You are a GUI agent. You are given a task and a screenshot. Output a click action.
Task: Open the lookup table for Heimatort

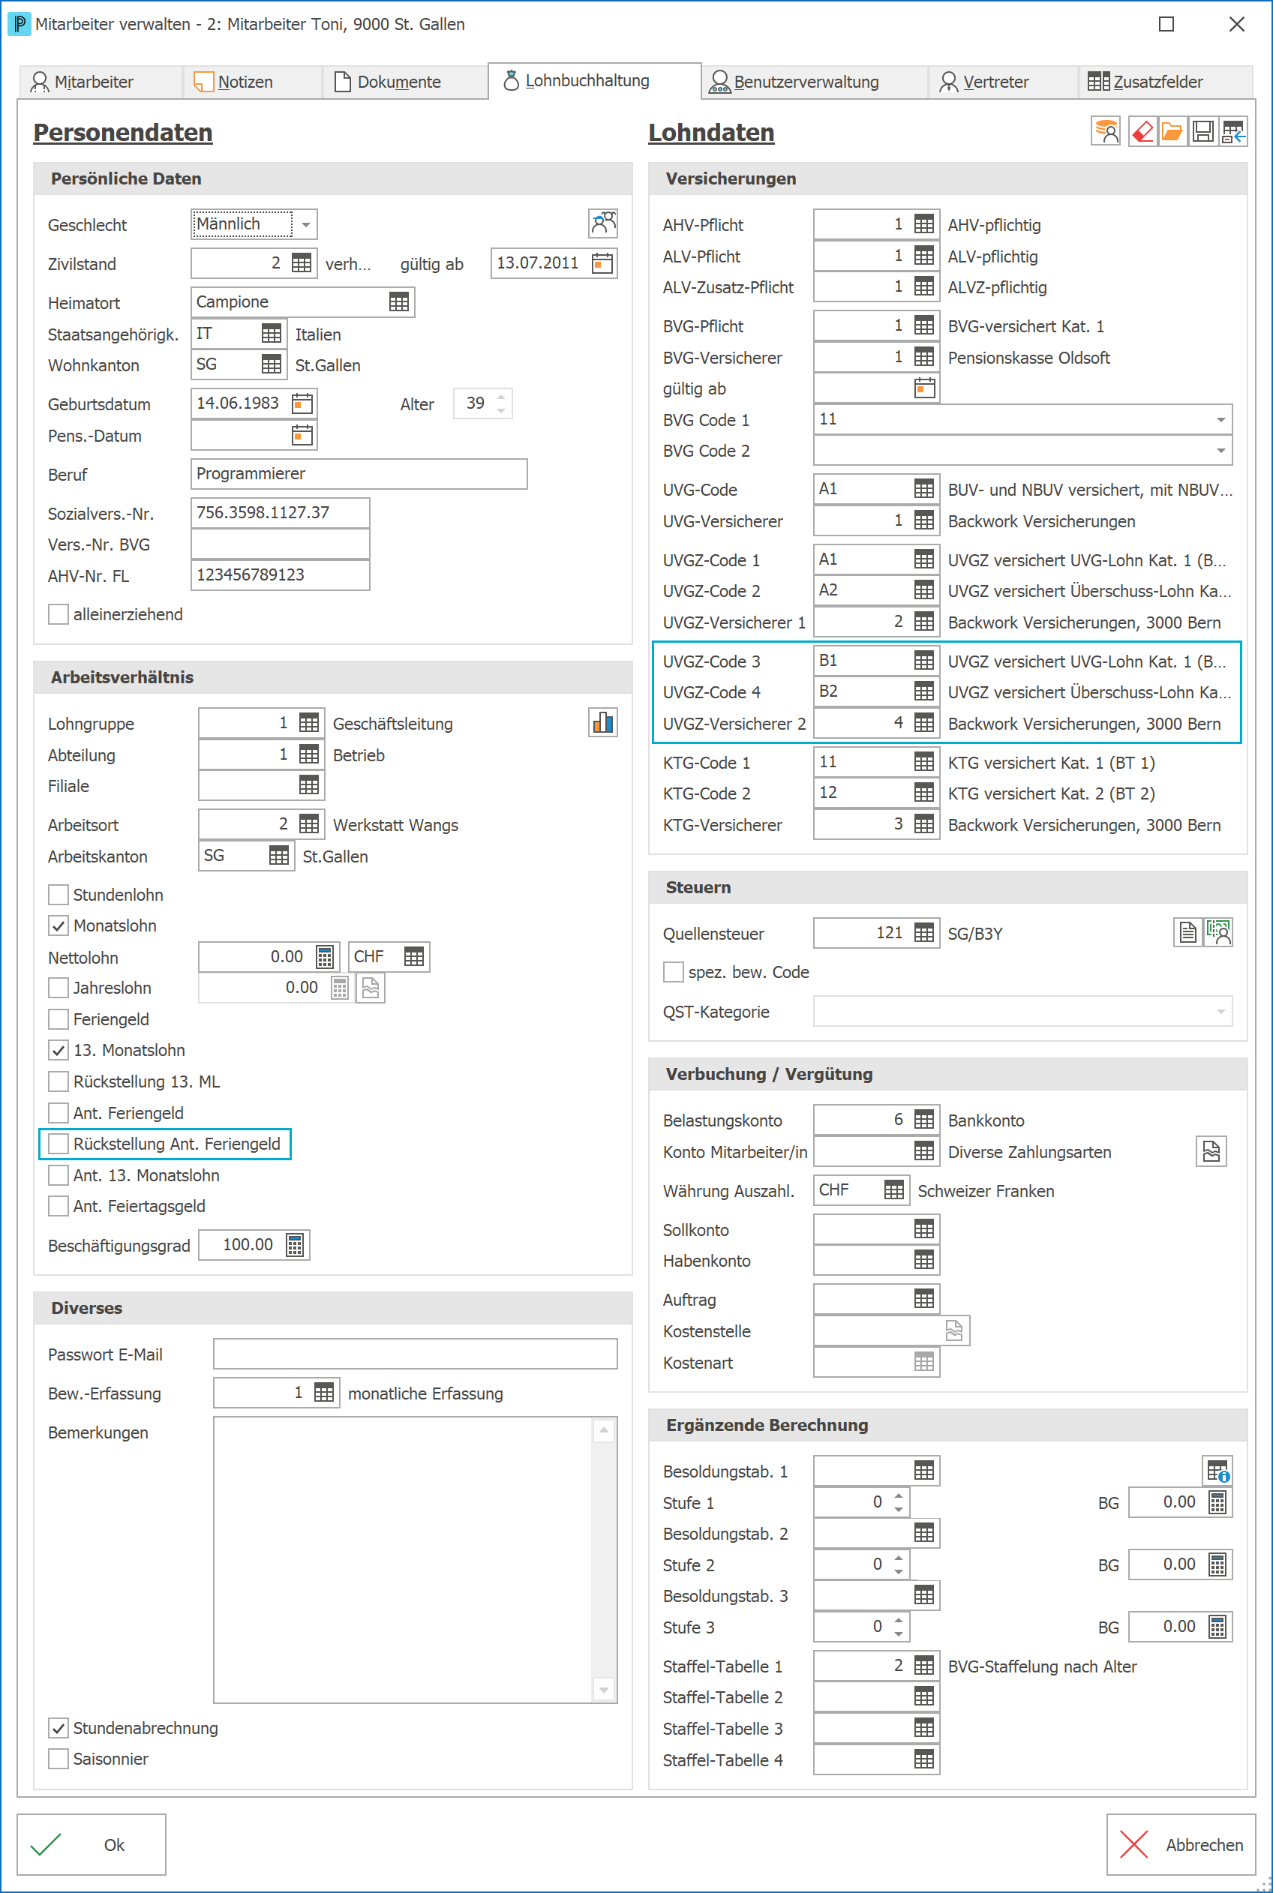coord(399,302)
